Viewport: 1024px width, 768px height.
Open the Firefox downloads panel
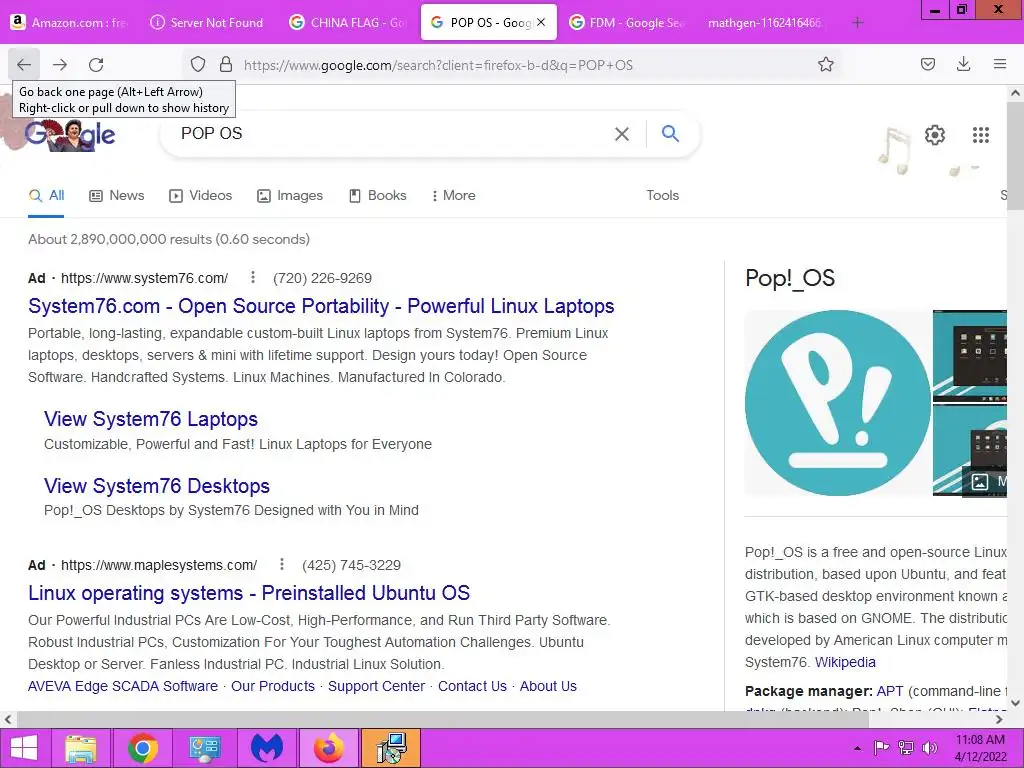(963, 64)
